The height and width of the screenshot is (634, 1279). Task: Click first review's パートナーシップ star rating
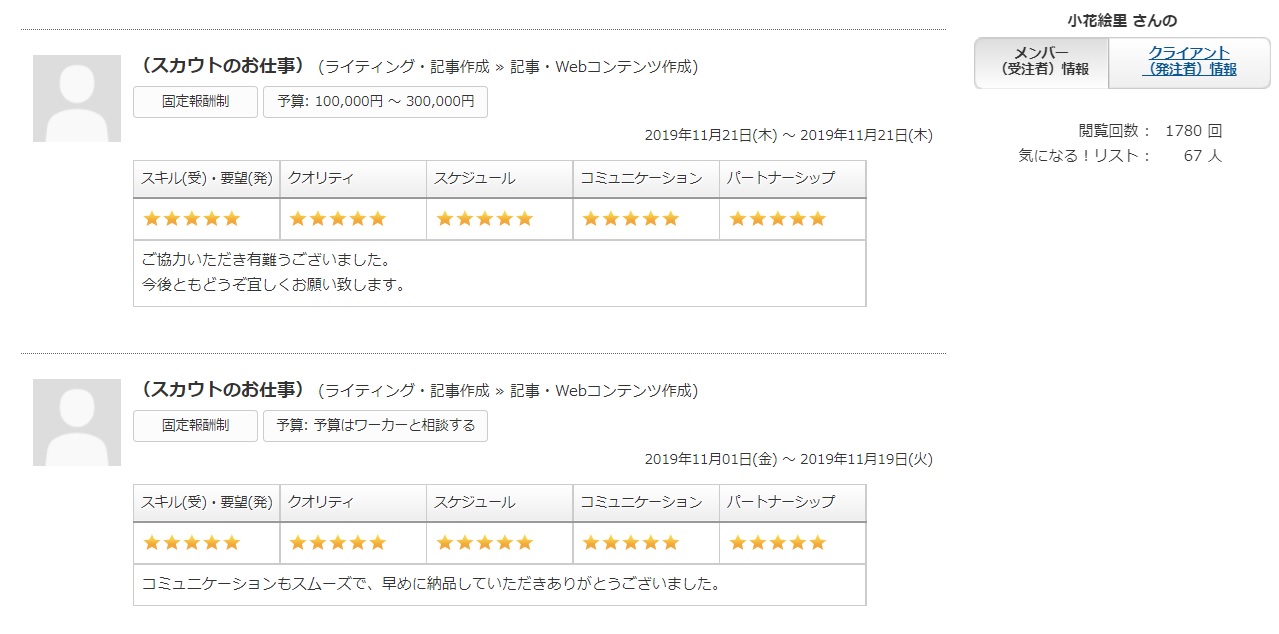pos(778,219)
